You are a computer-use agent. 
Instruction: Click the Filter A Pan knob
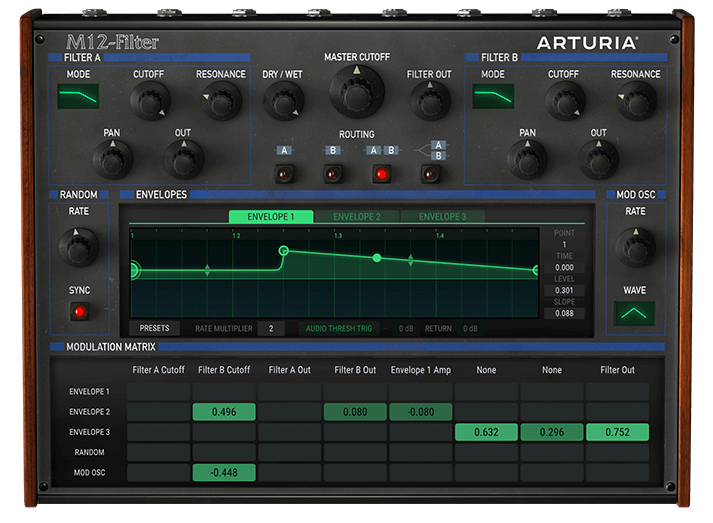click(x=113, y=160)
